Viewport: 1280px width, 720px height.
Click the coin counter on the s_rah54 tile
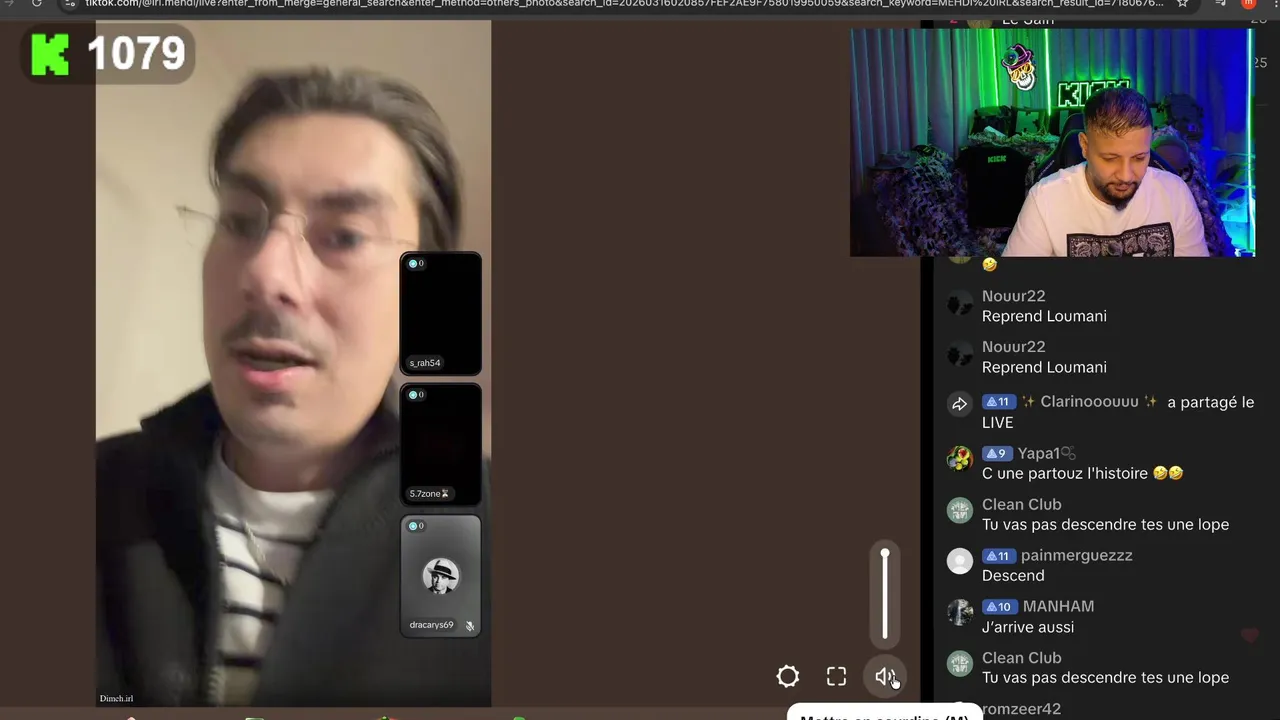(x=416, y=264)
